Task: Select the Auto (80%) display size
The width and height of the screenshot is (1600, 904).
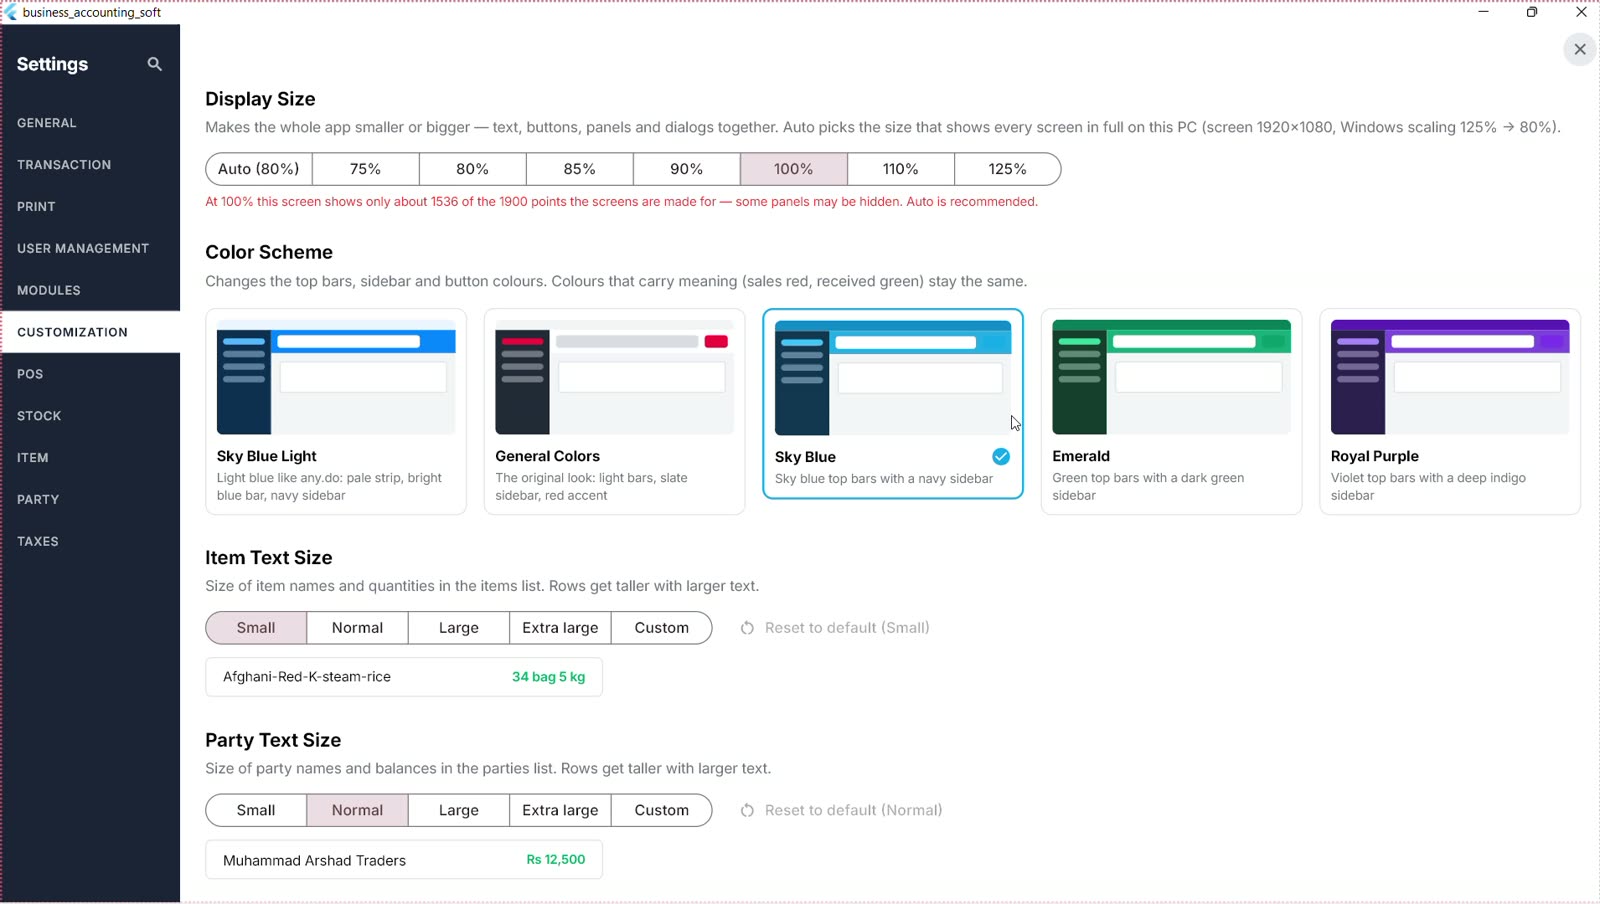Action: [259, 169]
